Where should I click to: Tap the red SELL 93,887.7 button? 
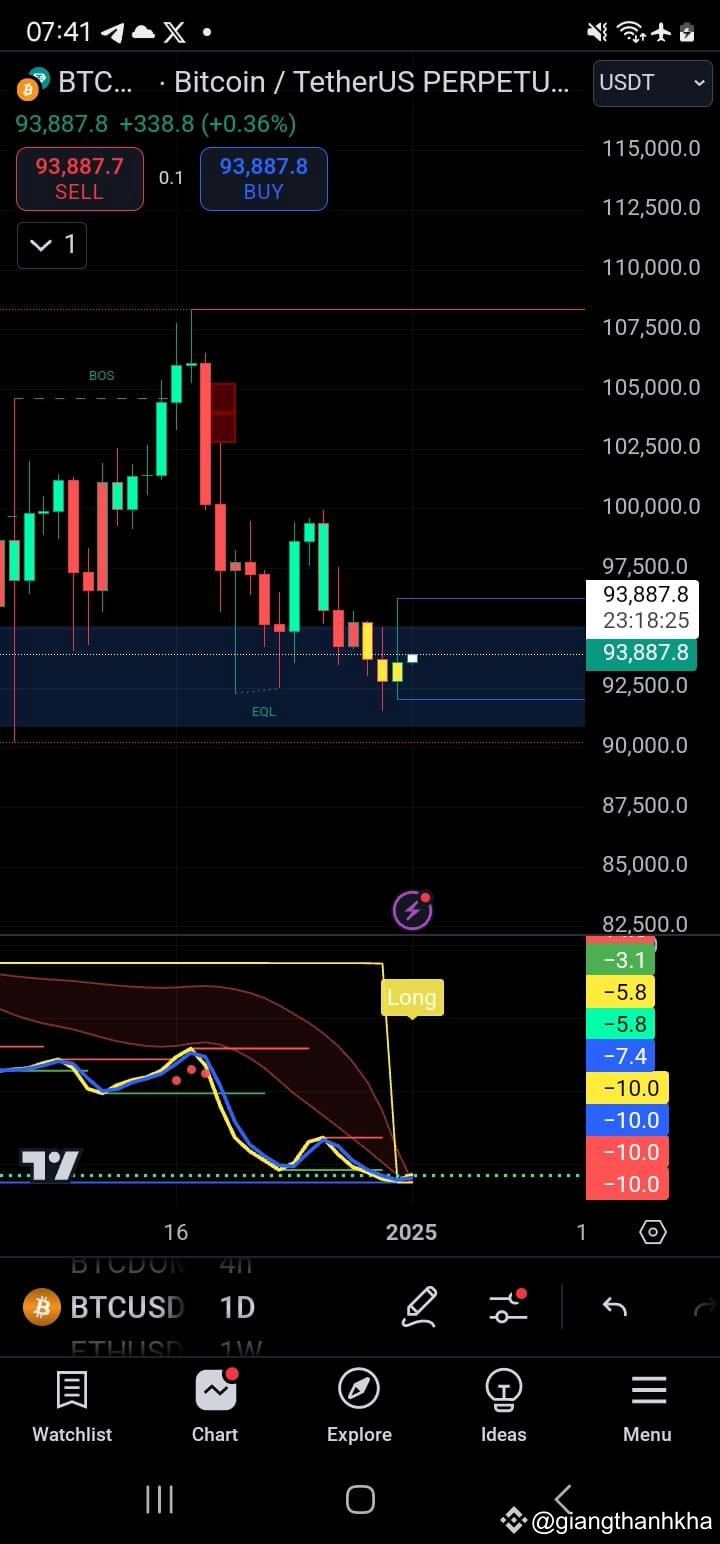(80, 179)
